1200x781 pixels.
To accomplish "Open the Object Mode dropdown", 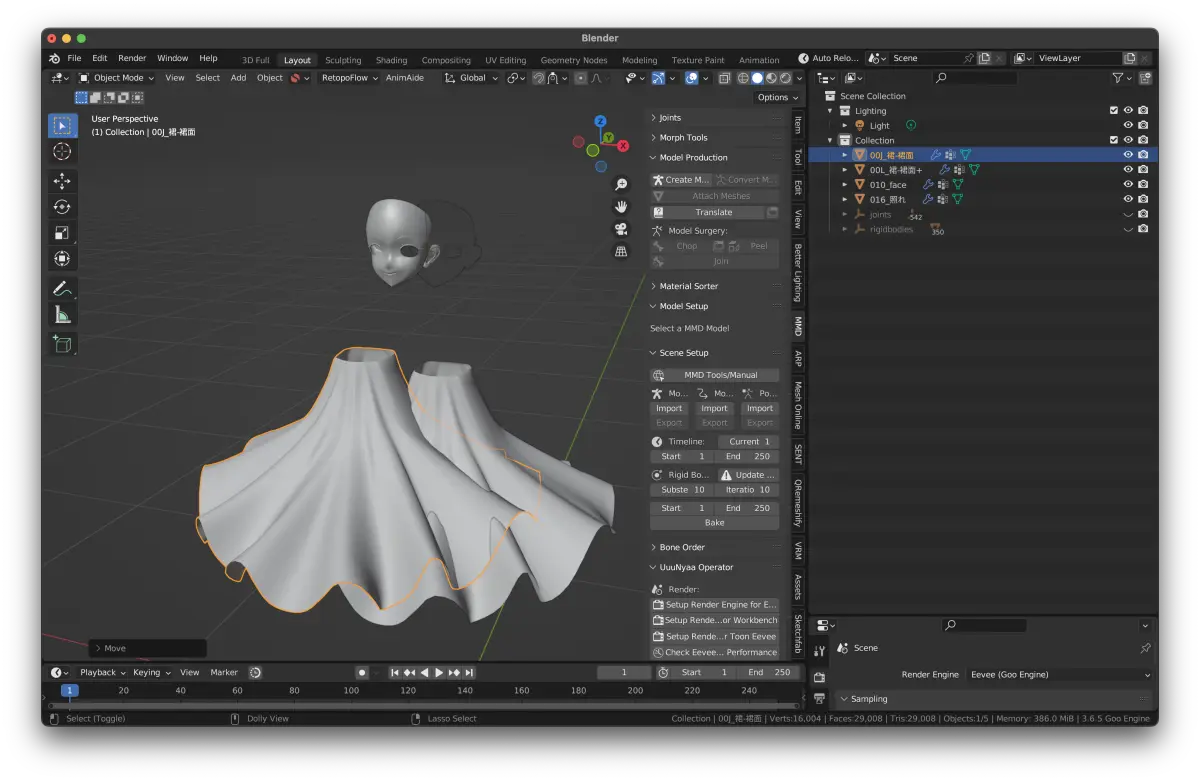I will [x=117, y=78].
